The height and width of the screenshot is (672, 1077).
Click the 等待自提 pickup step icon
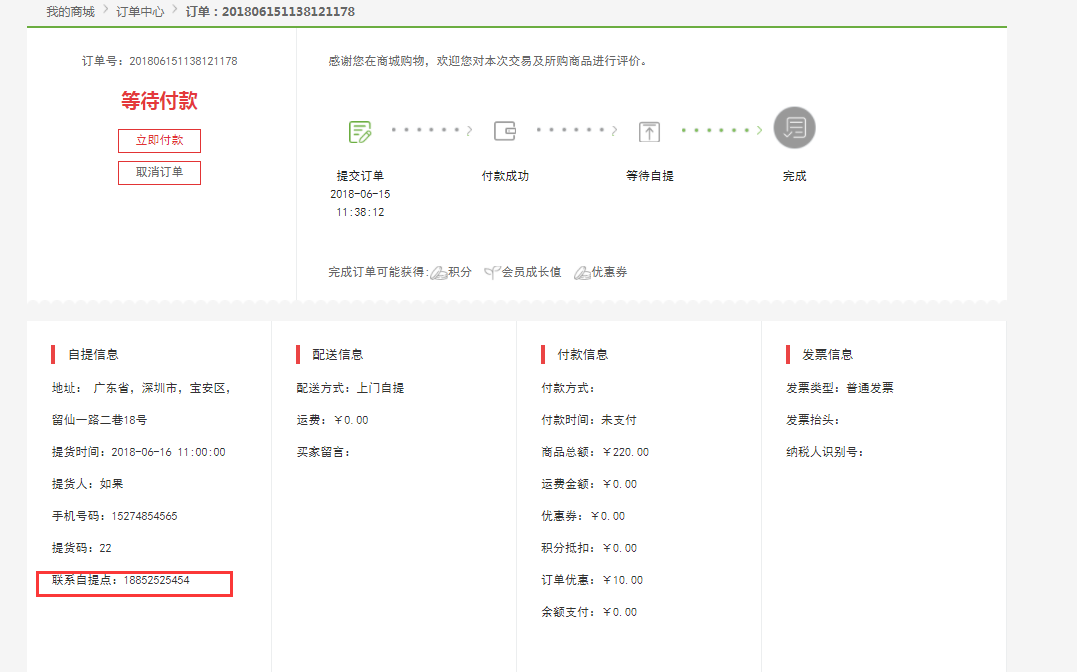tap(650, 131)
